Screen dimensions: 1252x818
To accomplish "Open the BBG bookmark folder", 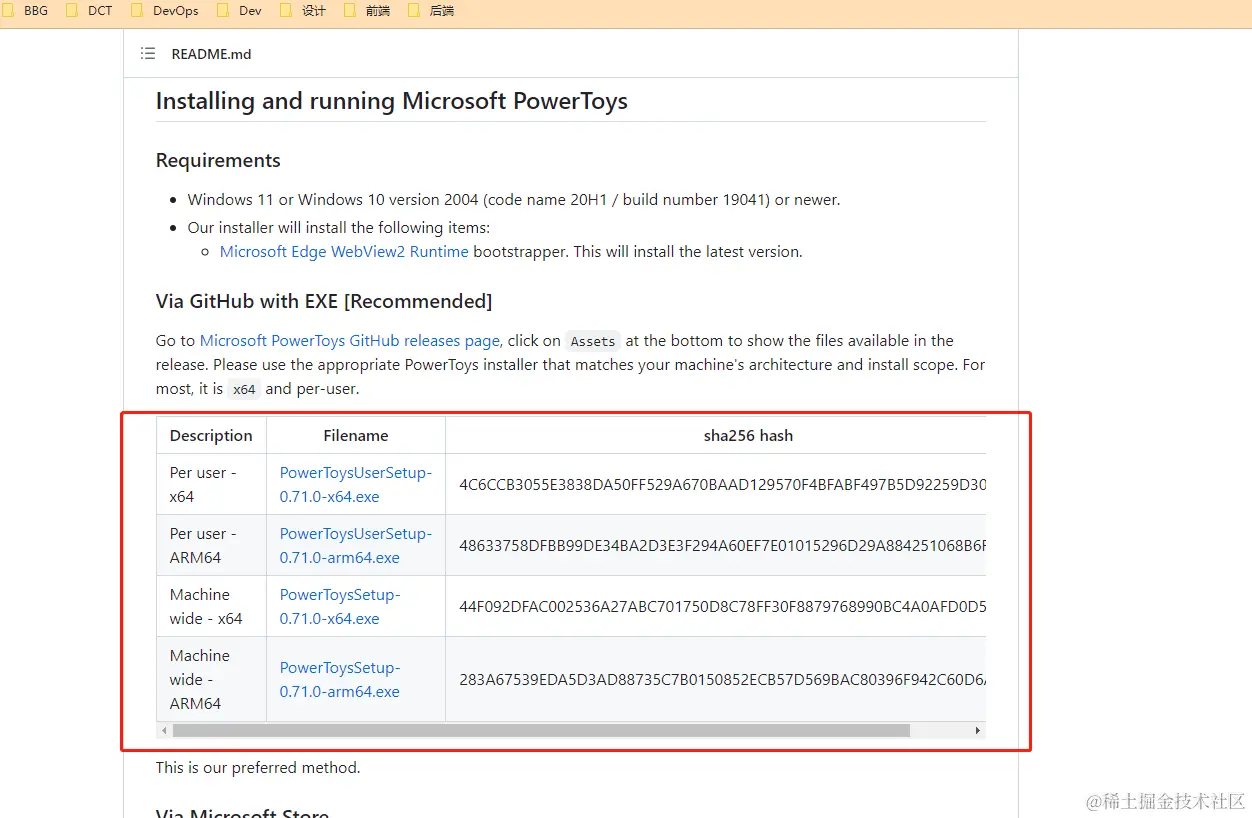I will click(x=27, y=11).
